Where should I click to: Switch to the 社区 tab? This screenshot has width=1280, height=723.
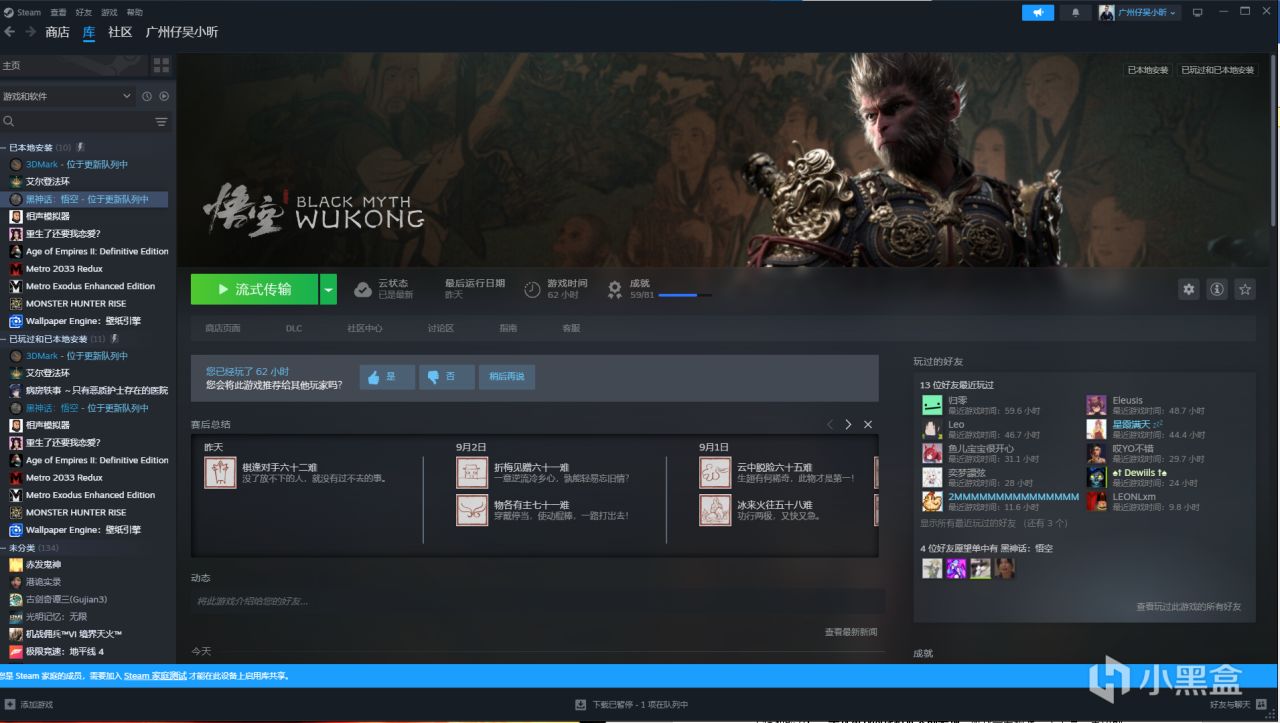pos(120,32)
